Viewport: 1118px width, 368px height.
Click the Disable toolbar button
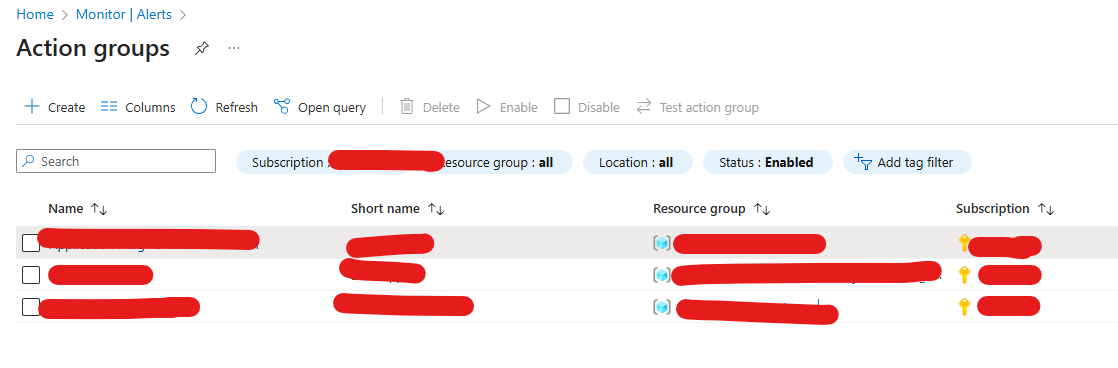click(587, 107)
